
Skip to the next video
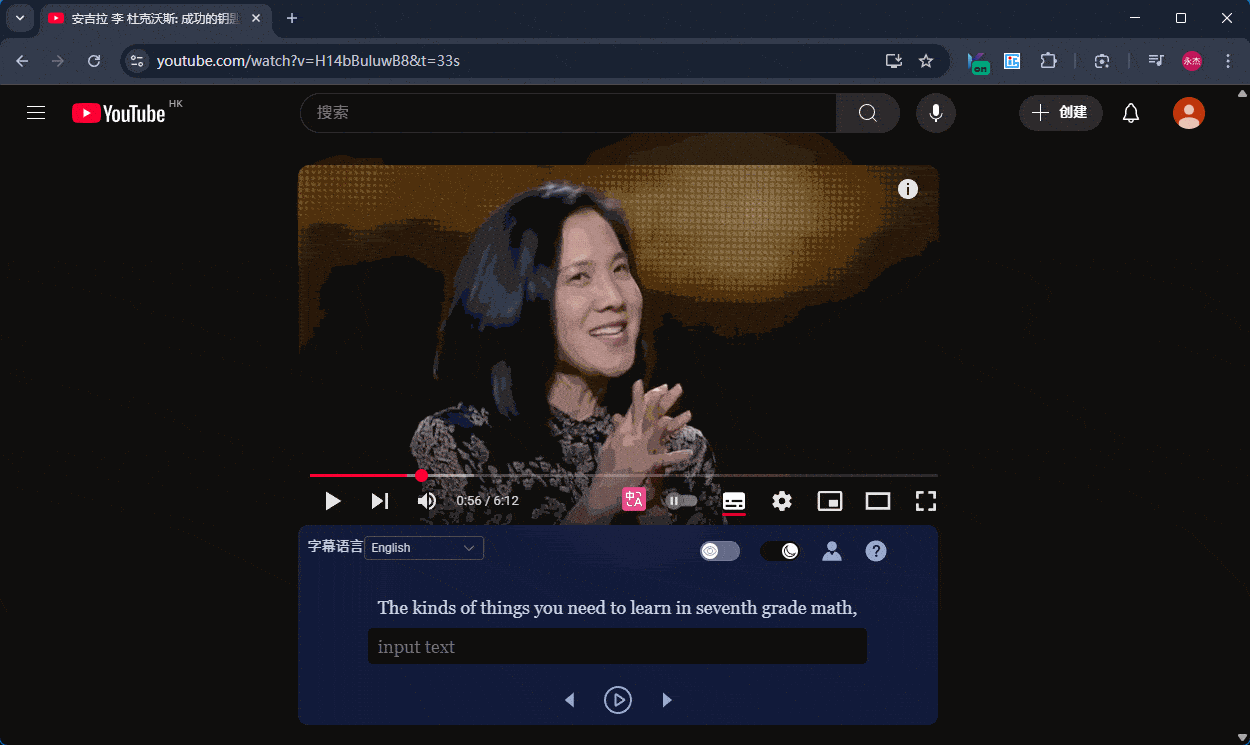click(x=380, y=501)
